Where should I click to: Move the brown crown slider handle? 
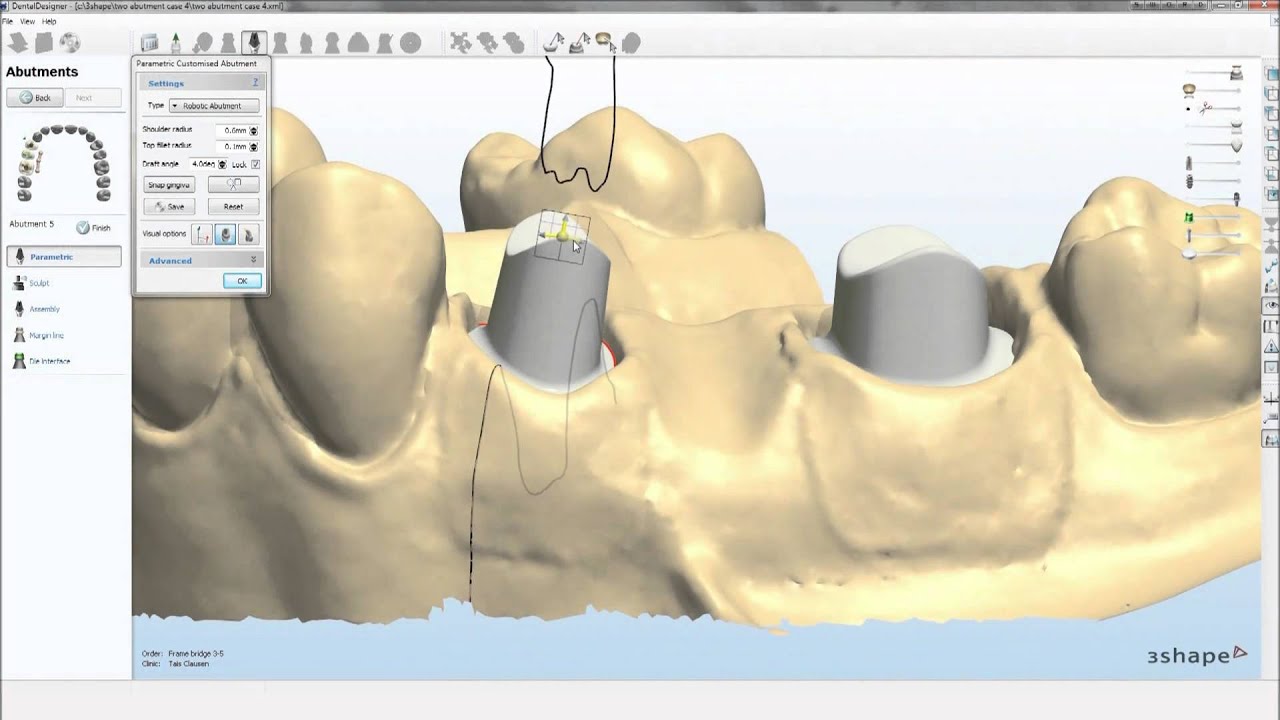(1189, 89)
